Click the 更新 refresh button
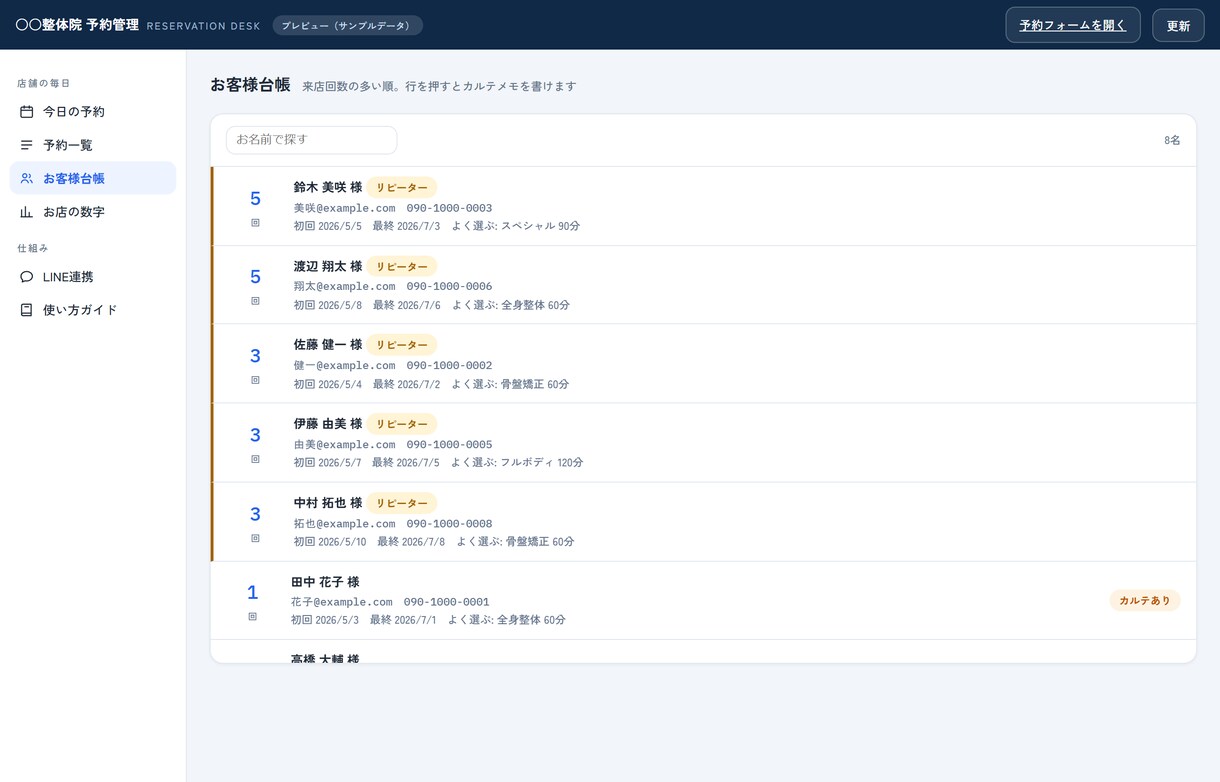This screenshot has width=1220, height=782. (1178, 25)
